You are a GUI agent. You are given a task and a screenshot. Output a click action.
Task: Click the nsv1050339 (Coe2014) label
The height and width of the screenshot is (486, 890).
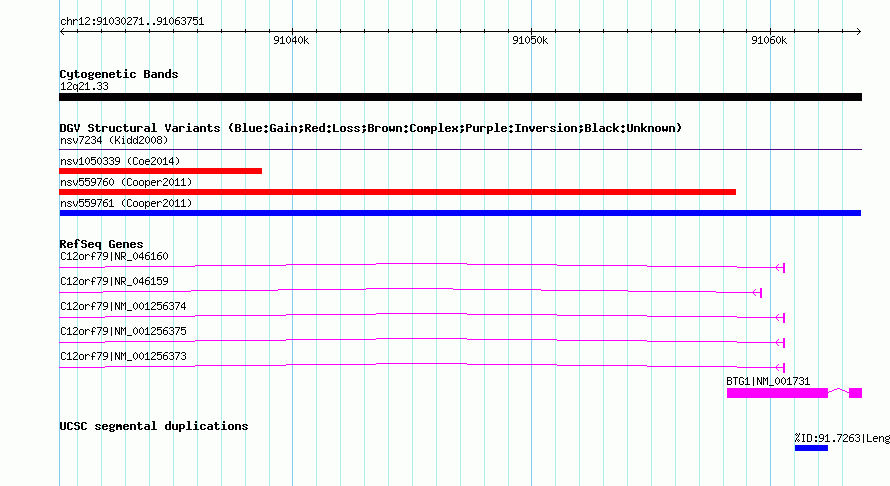coord(120,161)
